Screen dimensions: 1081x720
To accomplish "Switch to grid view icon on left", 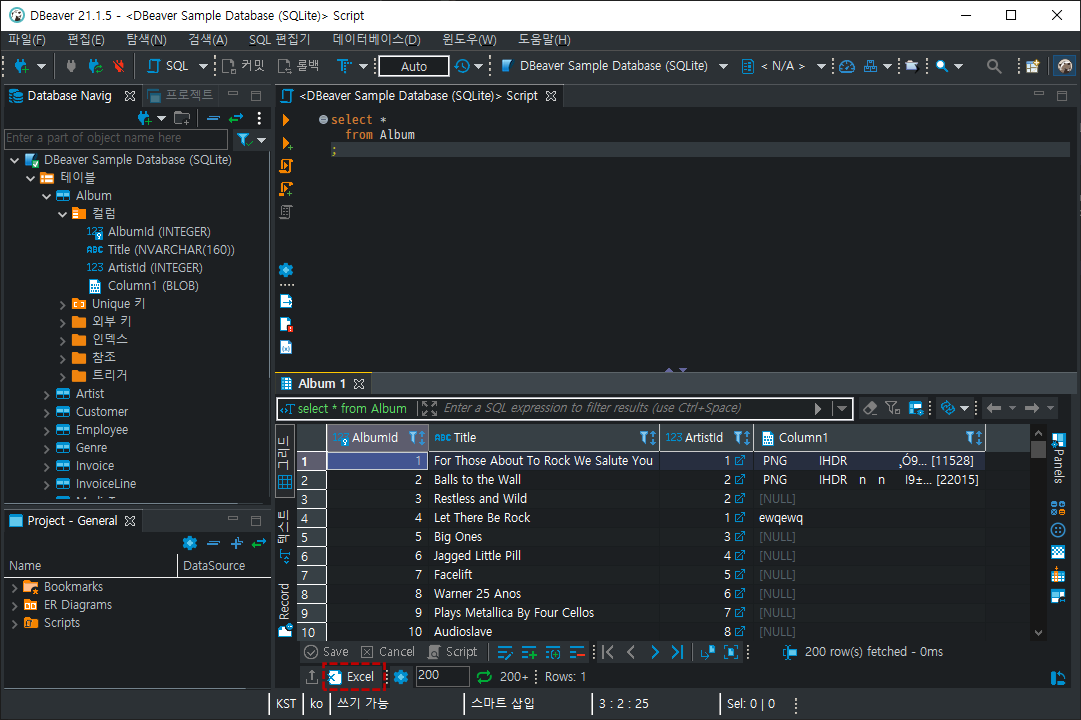I will [x=285, y=463].
